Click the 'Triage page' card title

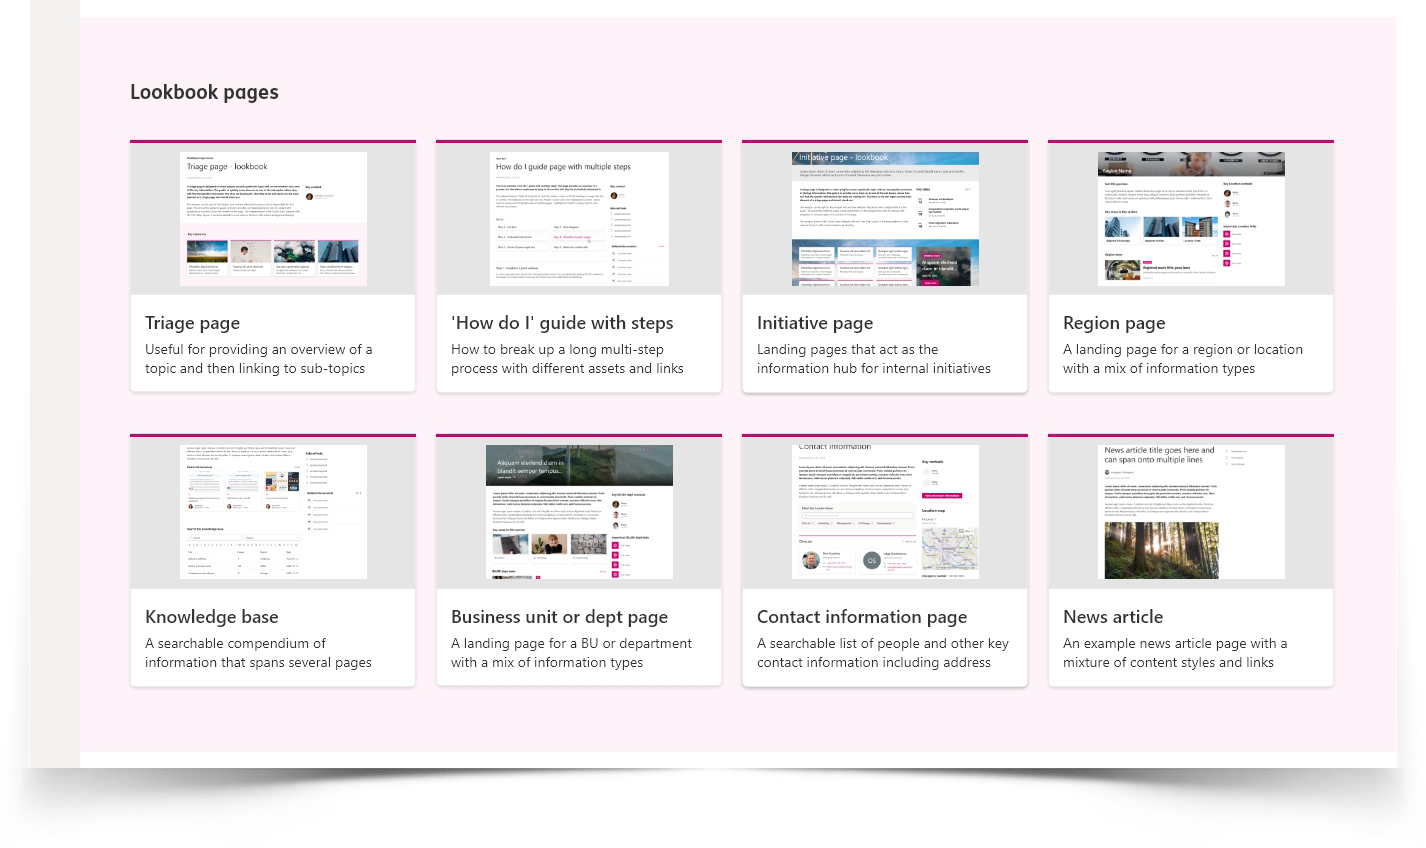[x=193, y=323]
